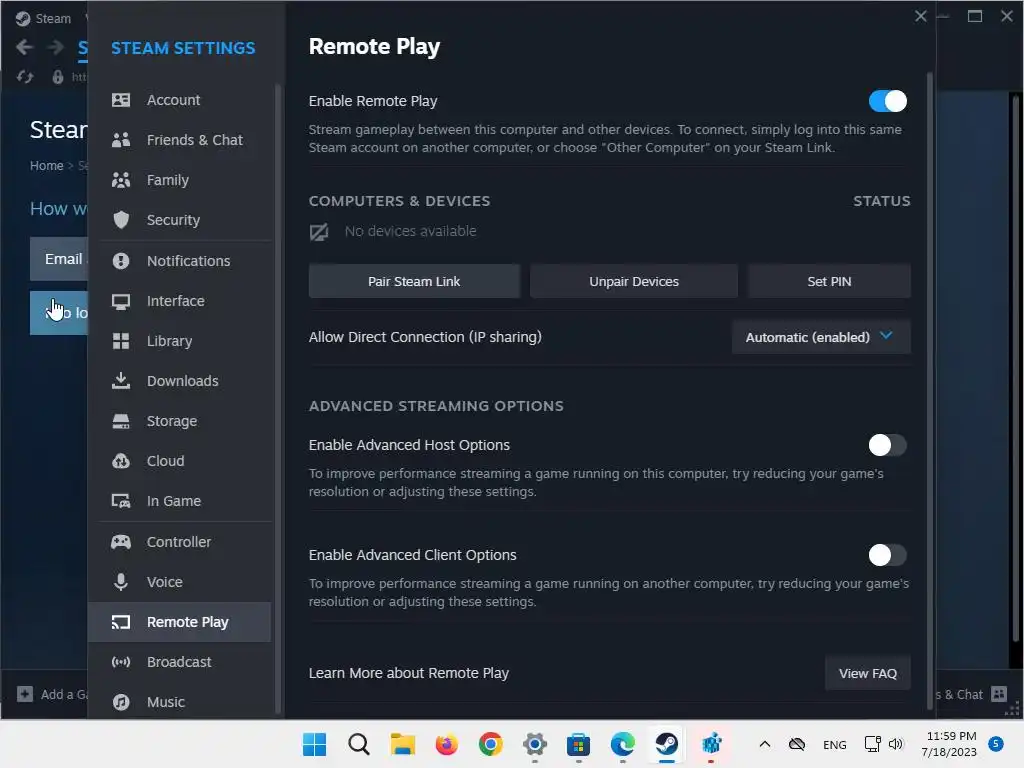Screen dimensions: 1024x768
Task: Click the Steam forward arrow
Action: (x=56, y=47)
